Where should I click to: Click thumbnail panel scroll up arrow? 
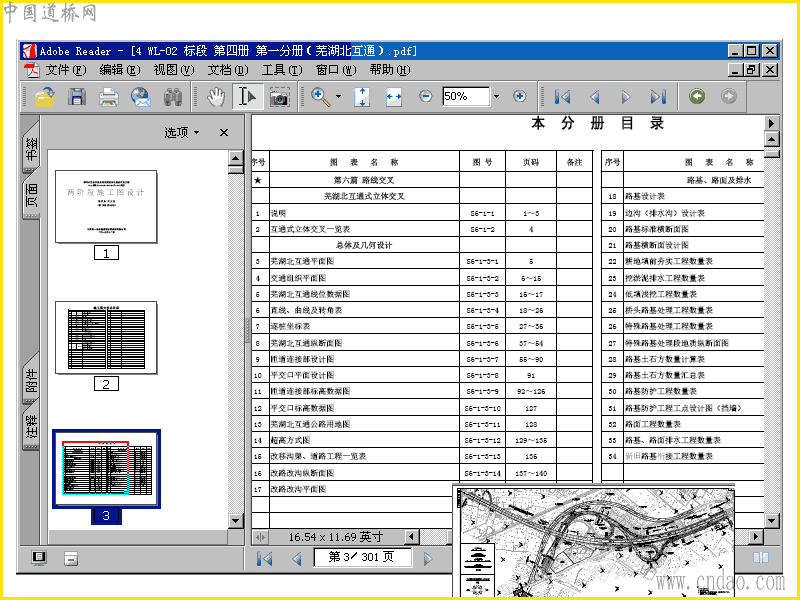tap(235, 157)
